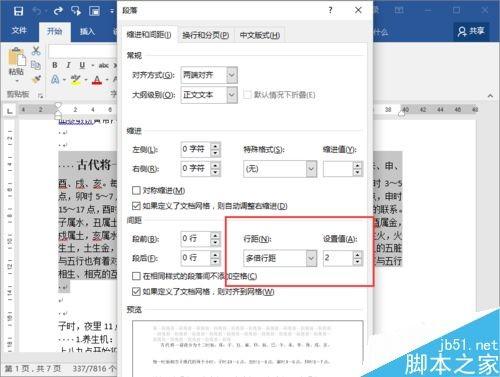Click the page count in status bar
Screen dimensions: 500x377
(x=33, y=369)
